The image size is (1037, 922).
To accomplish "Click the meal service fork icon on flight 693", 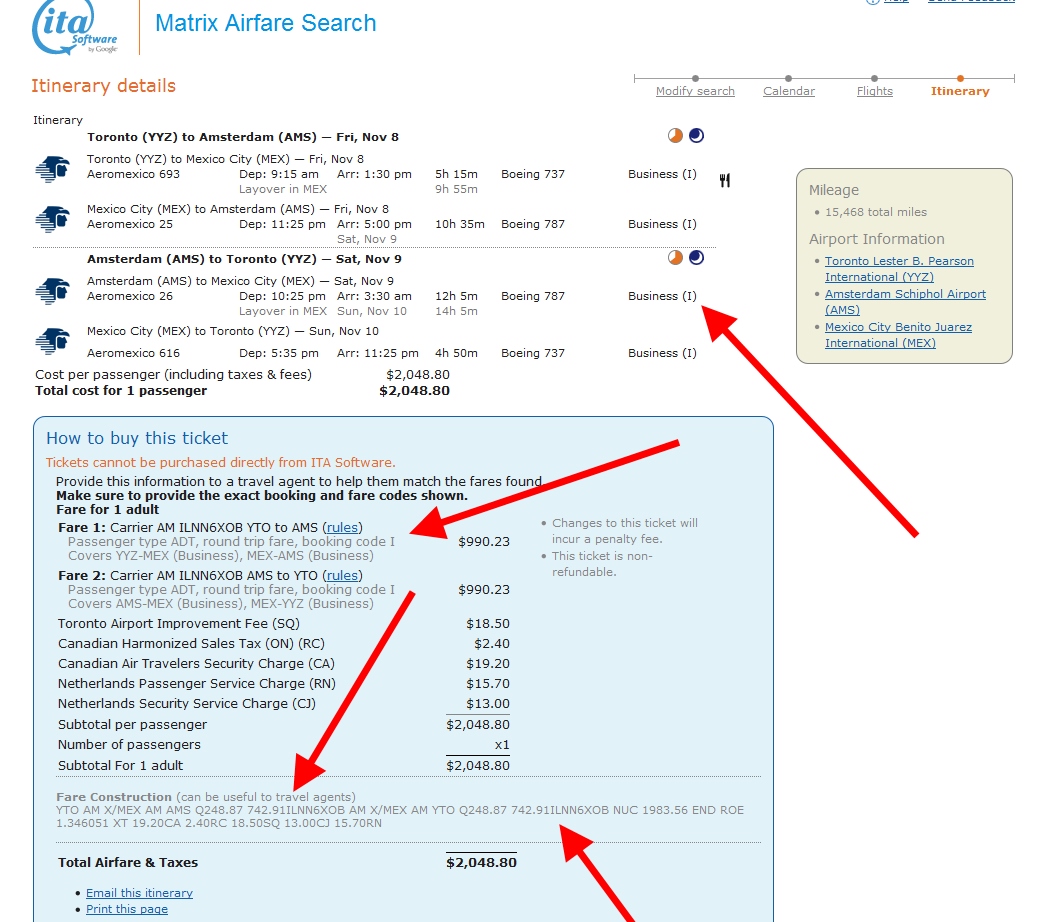I will click(x=724, y=179).
